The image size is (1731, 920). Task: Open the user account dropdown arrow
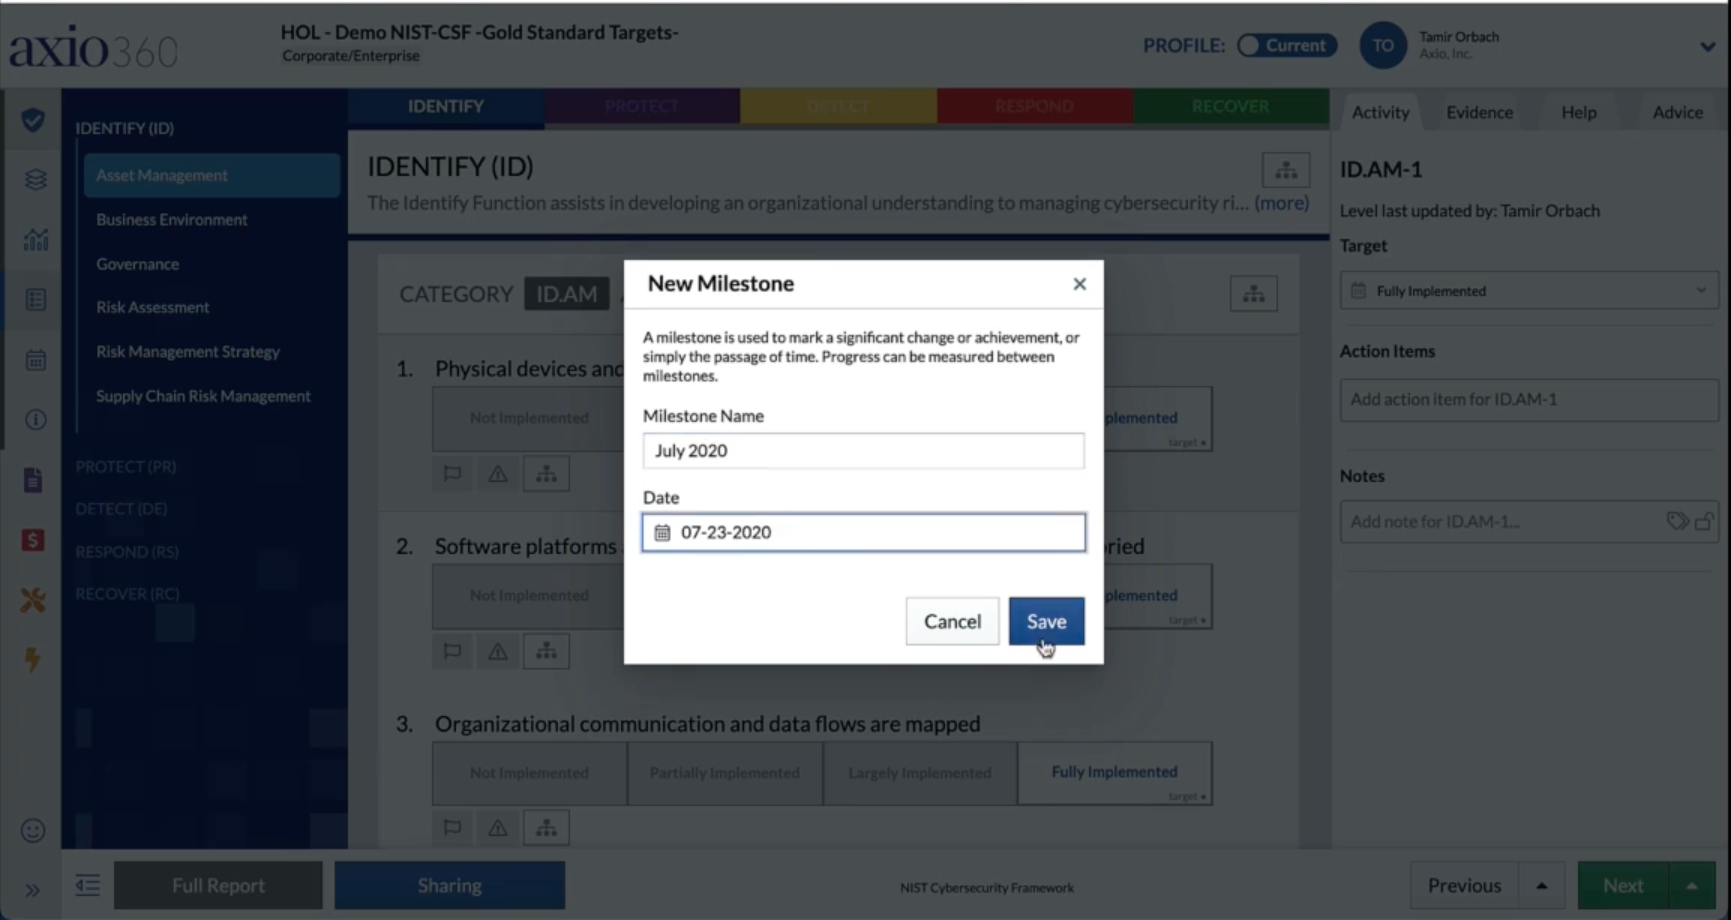[1707, 46]
